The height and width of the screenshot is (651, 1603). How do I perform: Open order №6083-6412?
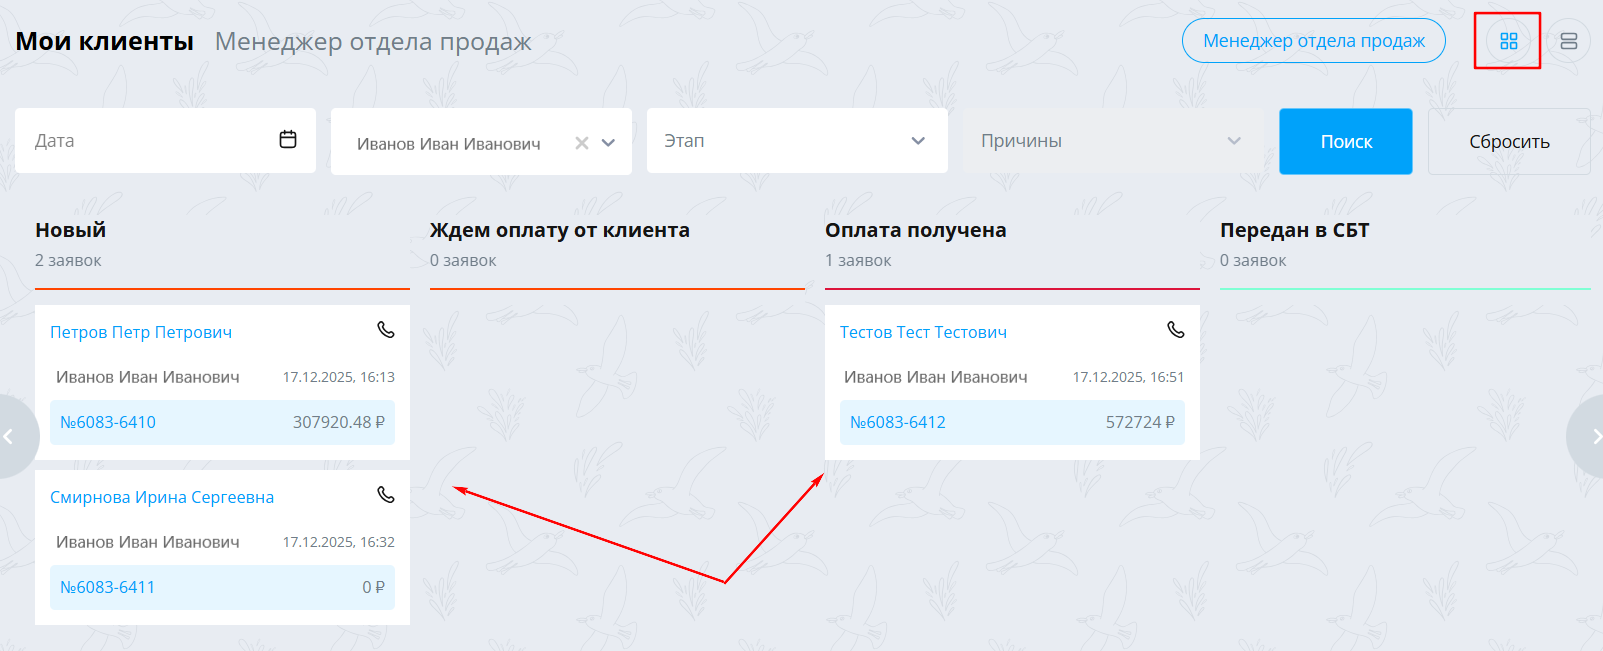coord(898,422)
